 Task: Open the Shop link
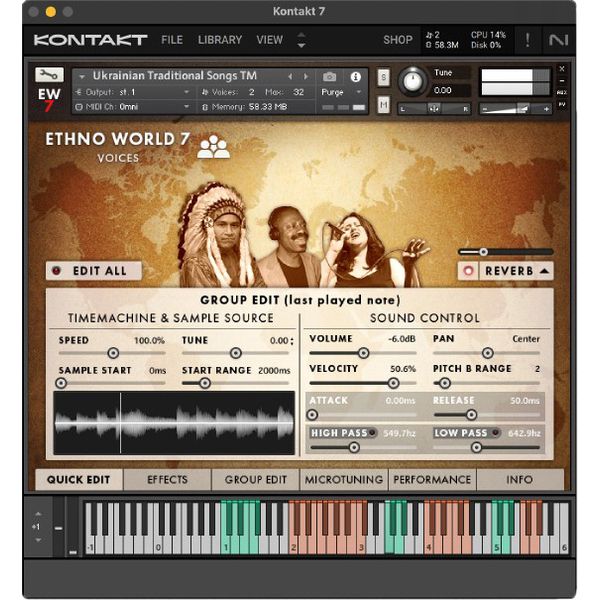pyautogui.click(x=397, y=40)
